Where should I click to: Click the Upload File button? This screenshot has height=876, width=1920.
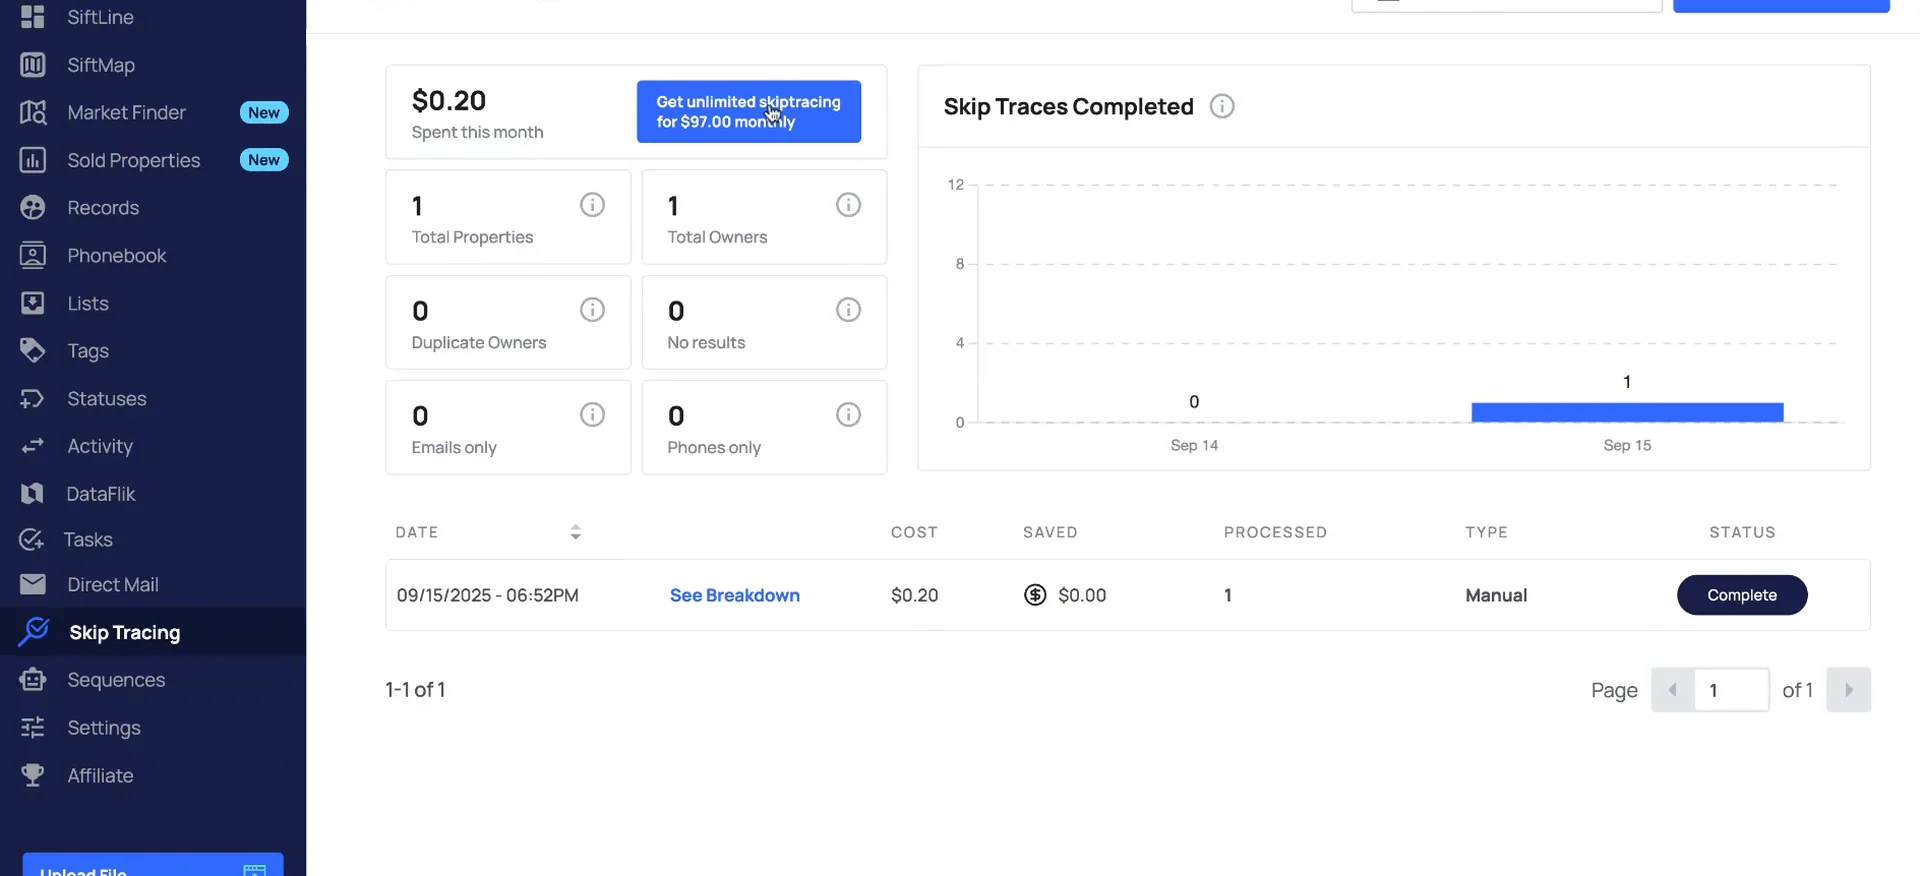click(x=153, y=866)
